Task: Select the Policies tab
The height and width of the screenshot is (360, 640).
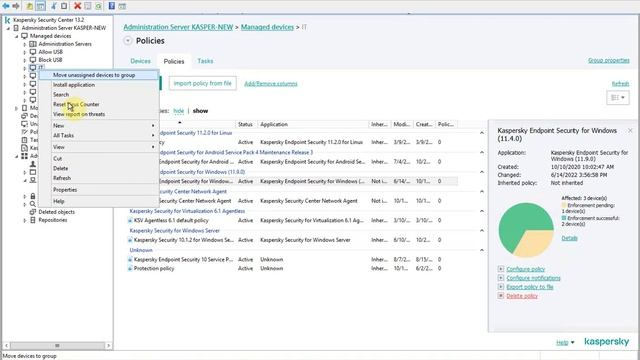Action: [174, 61]
